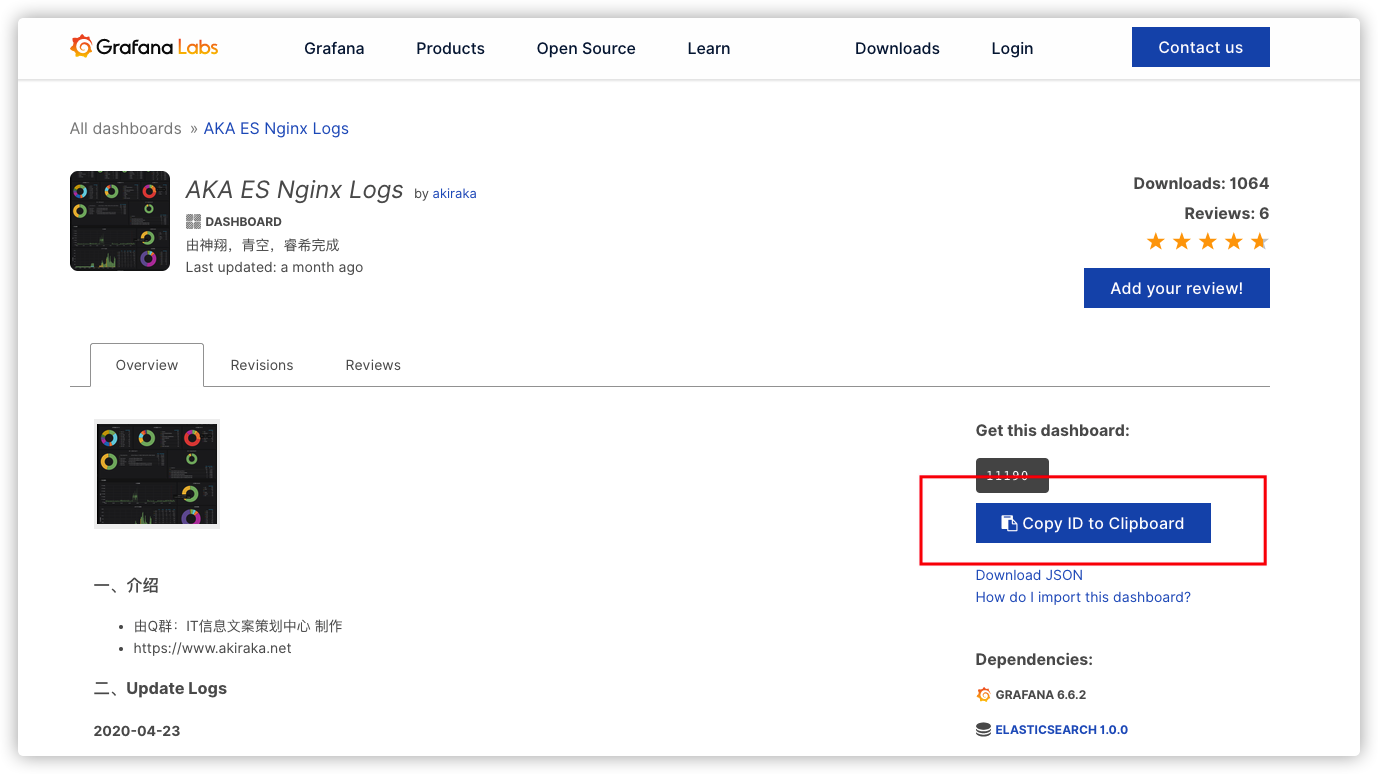
Task: Open the Open Source menu
Action: (x=586, y=48)
